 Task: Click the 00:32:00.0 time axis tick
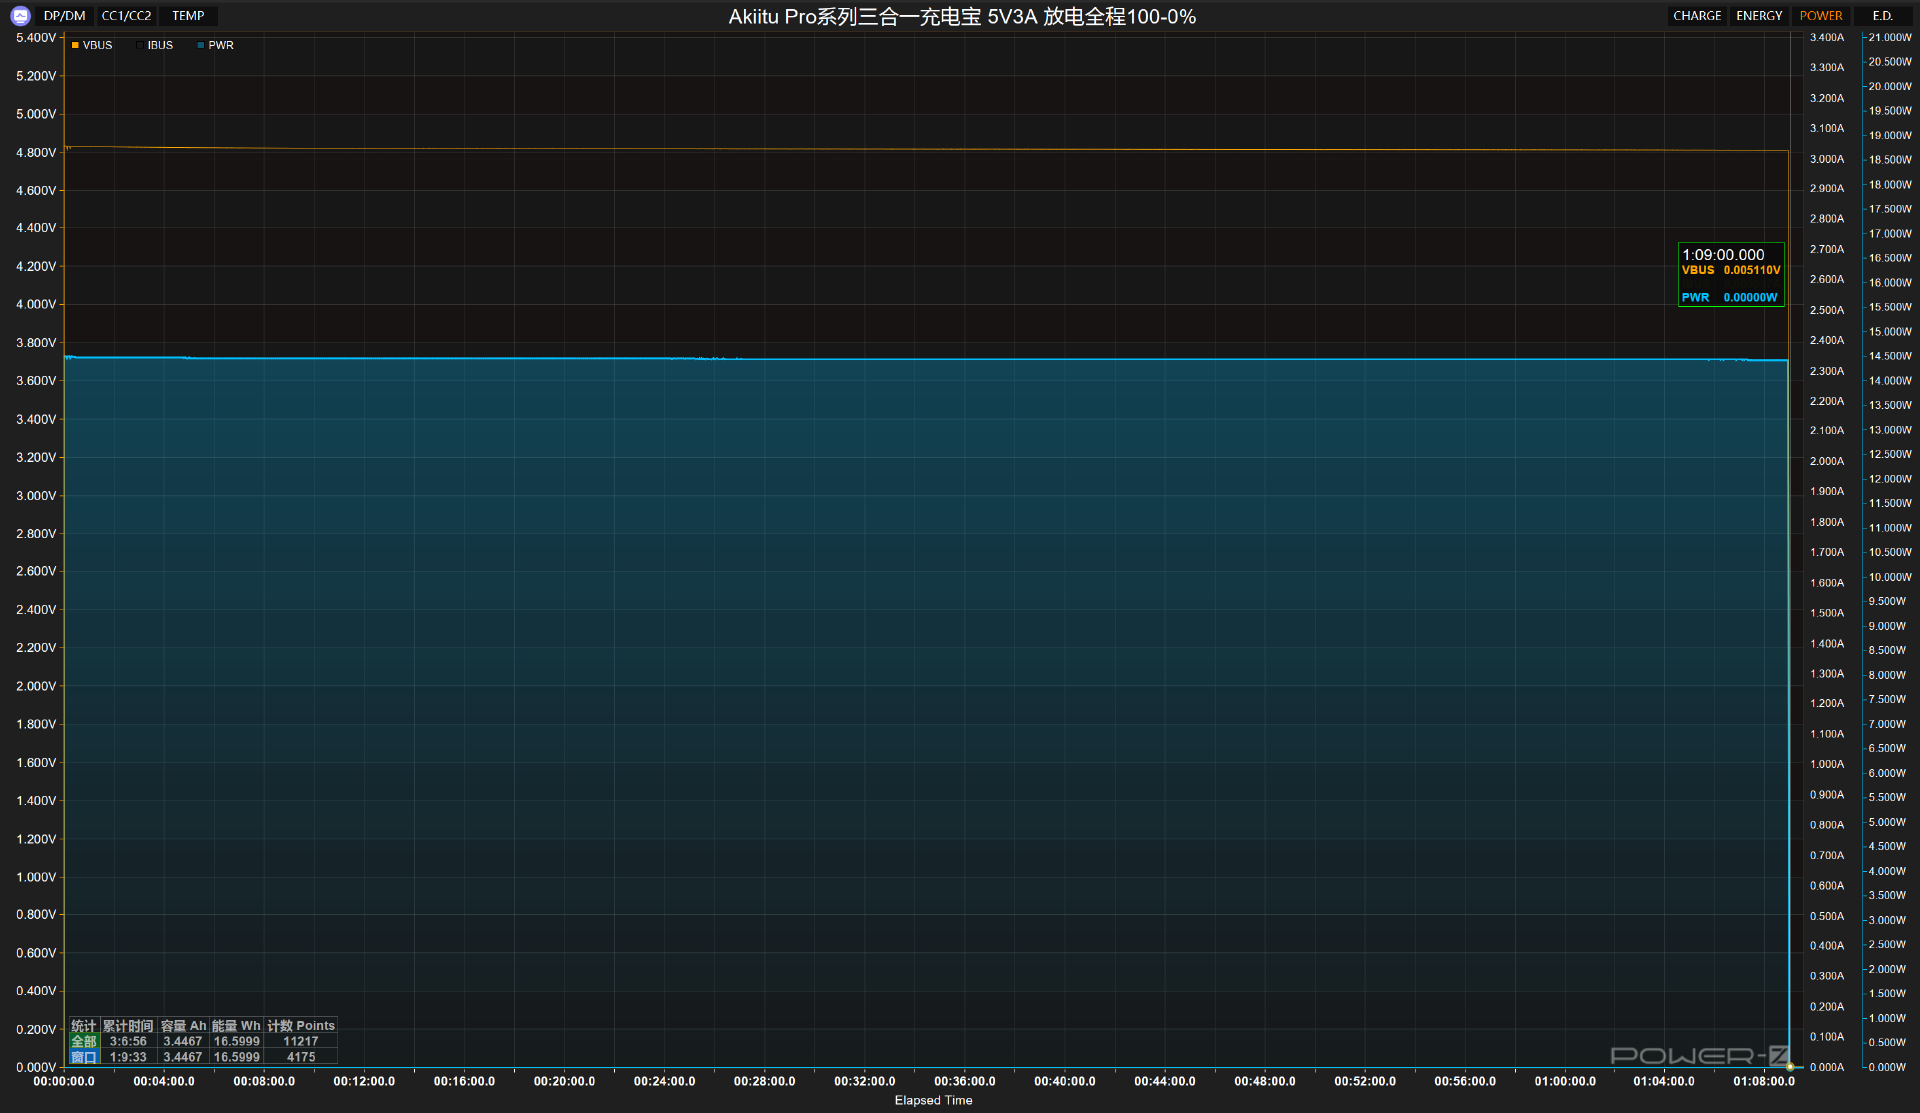pyautogui.click(x=865, y=1081)
